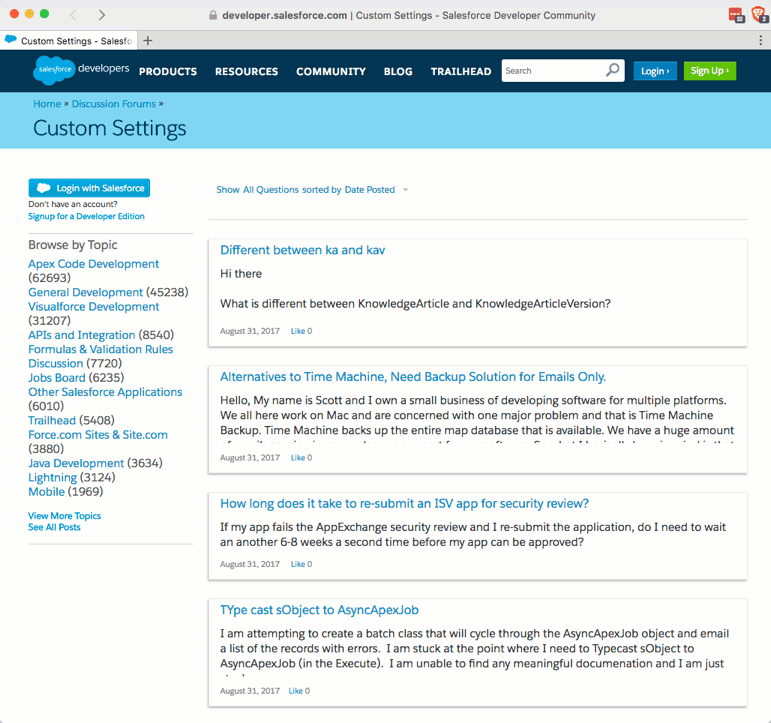771x723 pixels.
Task: Open ISV app security review post
Action: (x=404, y=504)
